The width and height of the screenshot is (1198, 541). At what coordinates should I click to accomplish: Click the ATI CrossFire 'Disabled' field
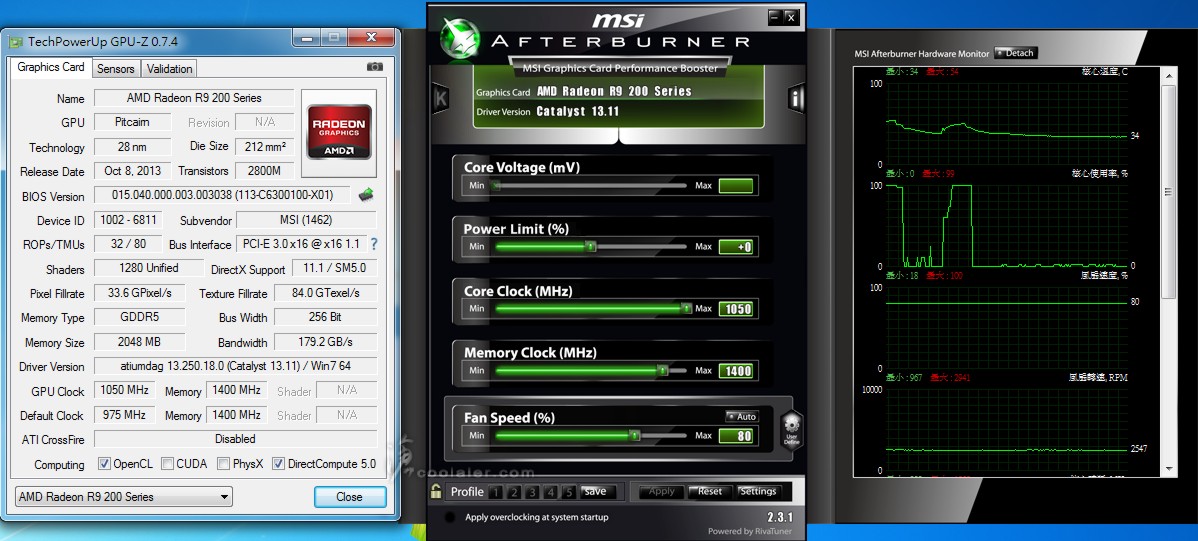(x=235, y=439)
